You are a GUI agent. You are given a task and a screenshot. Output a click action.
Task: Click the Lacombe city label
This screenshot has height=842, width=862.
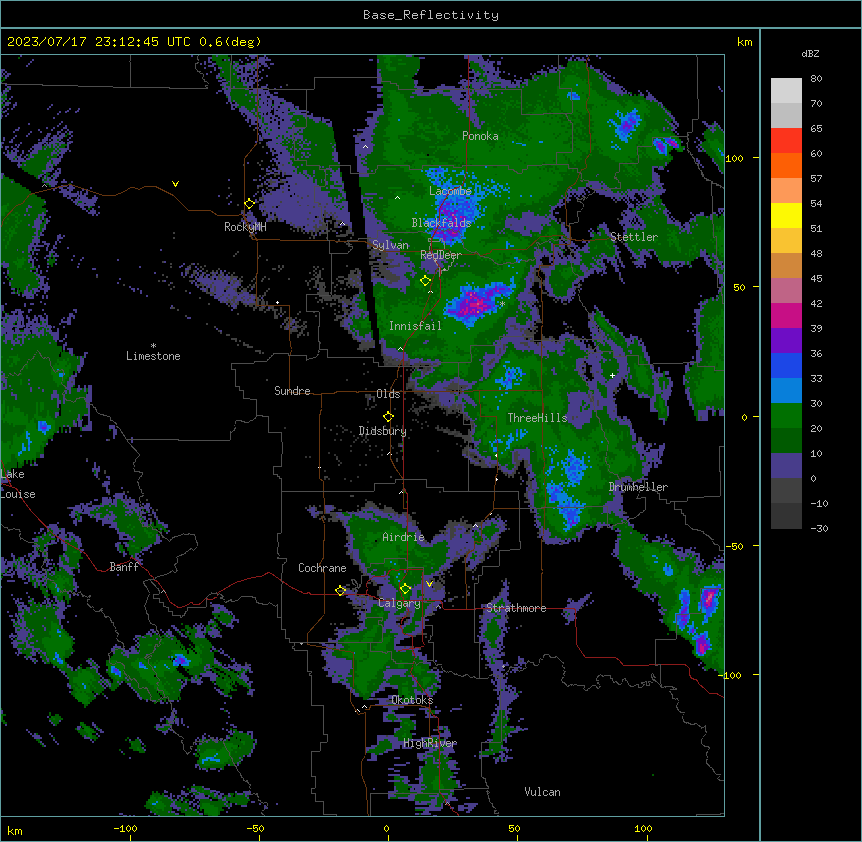(x=450, y=191)
